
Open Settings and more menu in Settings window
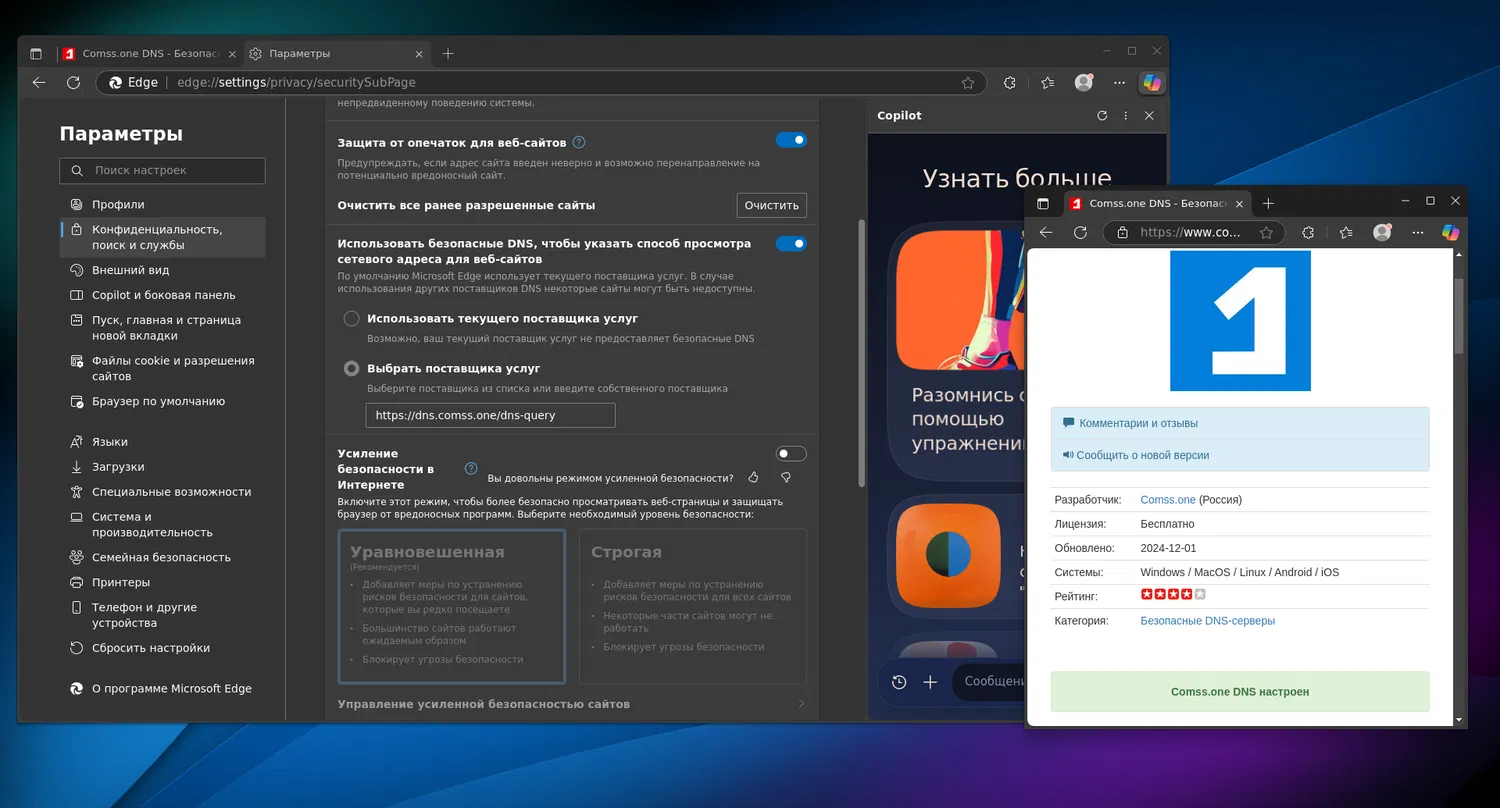pyautogui.click(x=1118, y=83)
